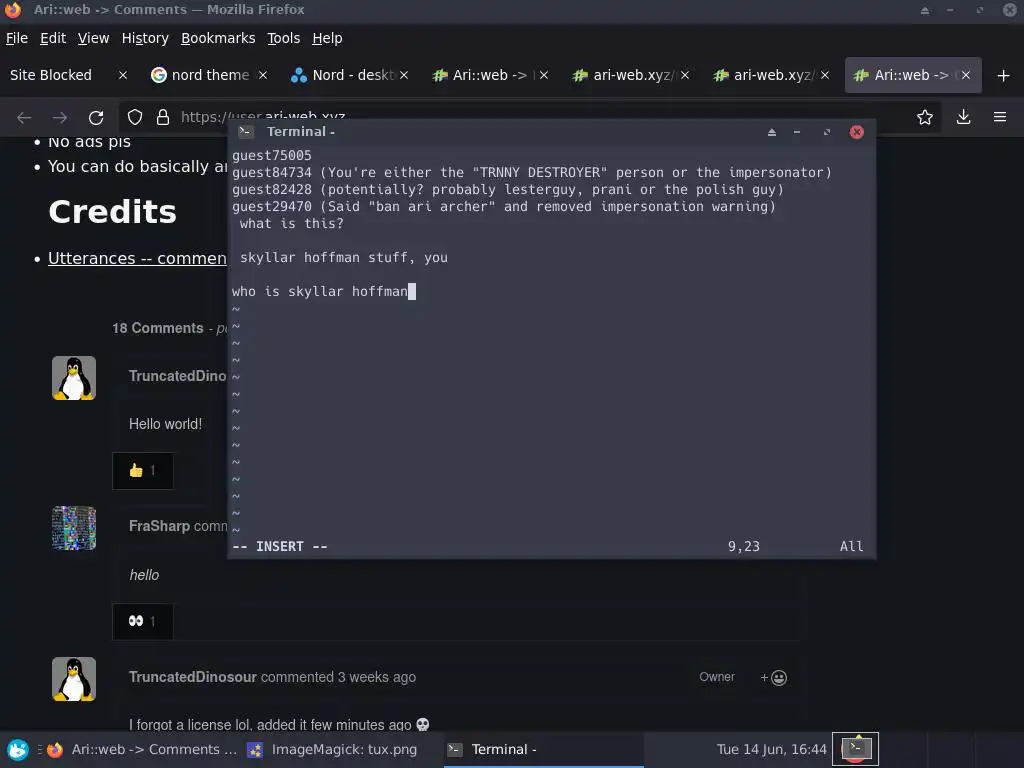
Task: Go forward to next page
Action: tap(59, 118)
